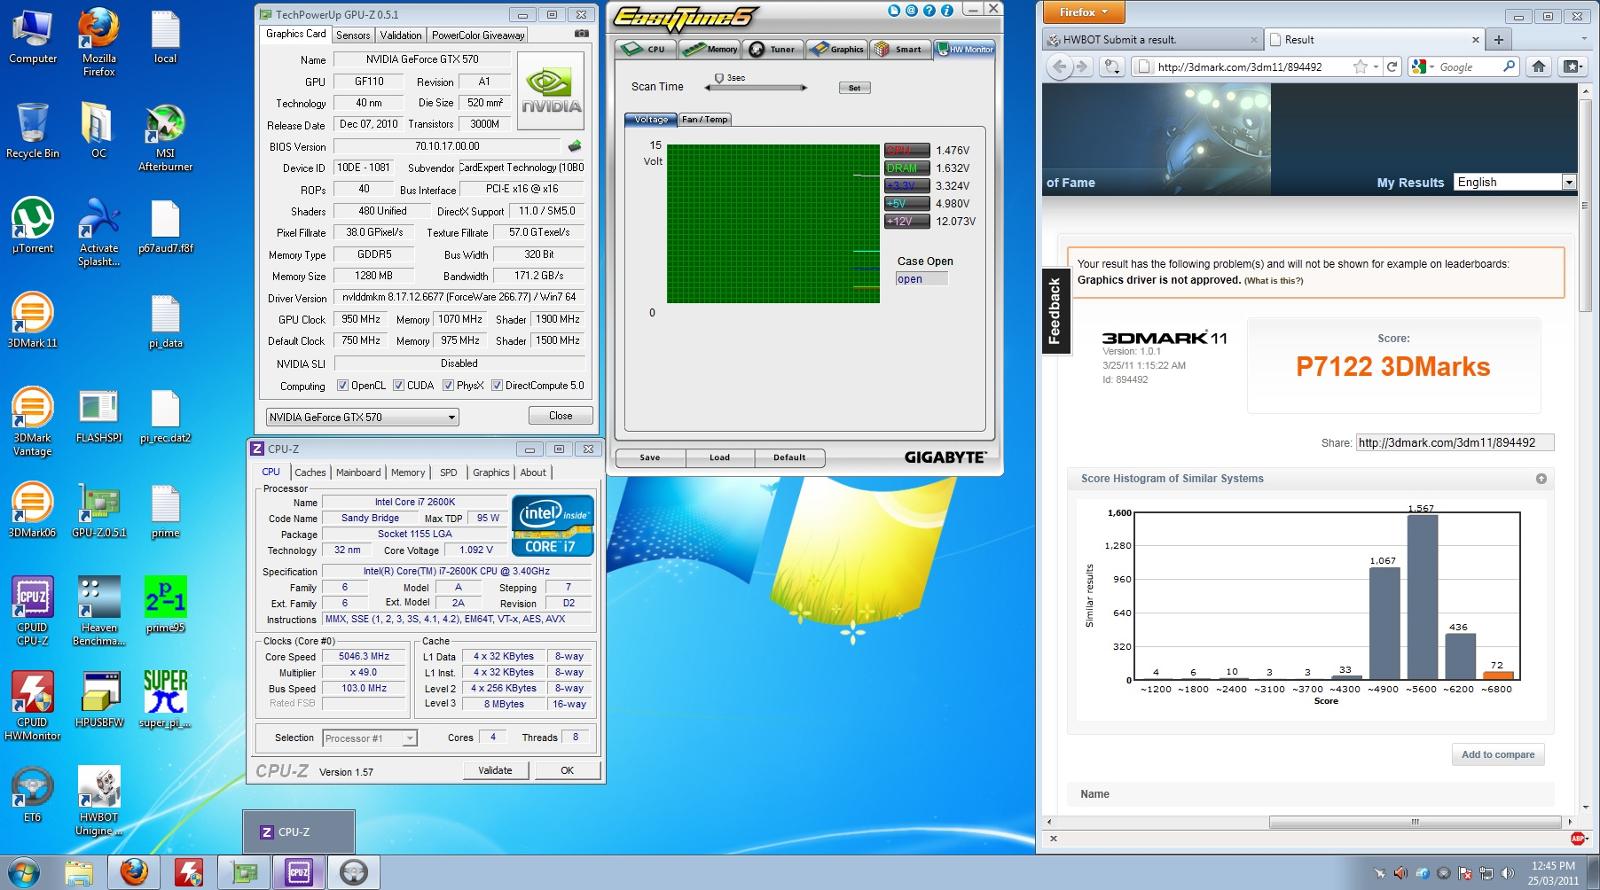
Task: Click the Firefox reload button
Action: (1391, 67)
